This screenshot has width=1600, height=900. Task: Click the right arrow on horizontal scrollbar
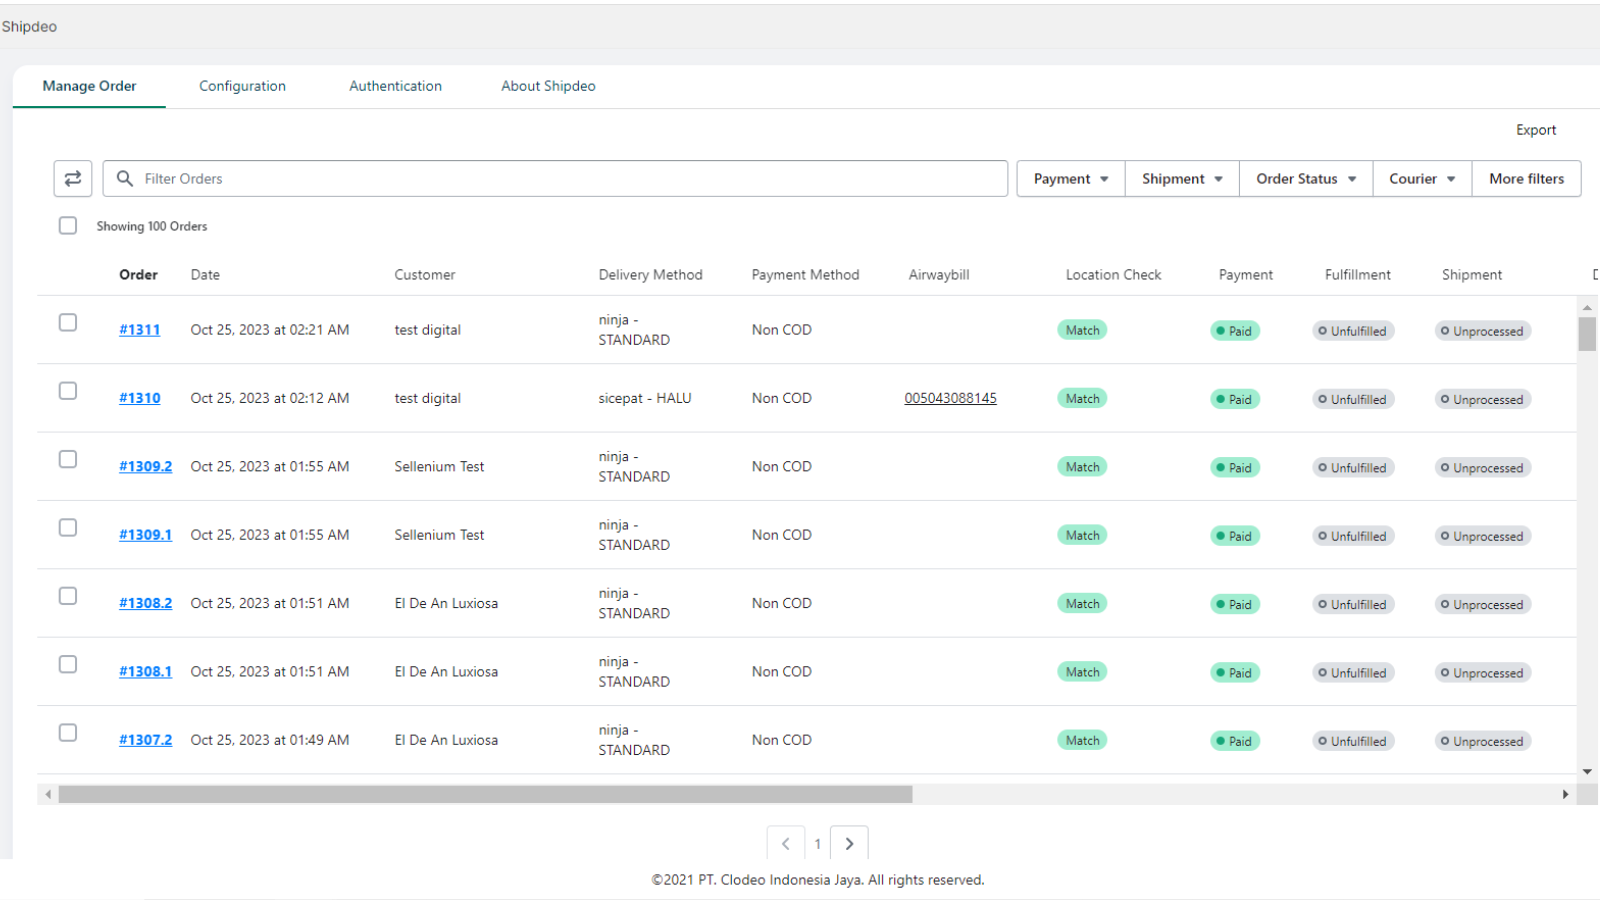(x=1565, y=793)
